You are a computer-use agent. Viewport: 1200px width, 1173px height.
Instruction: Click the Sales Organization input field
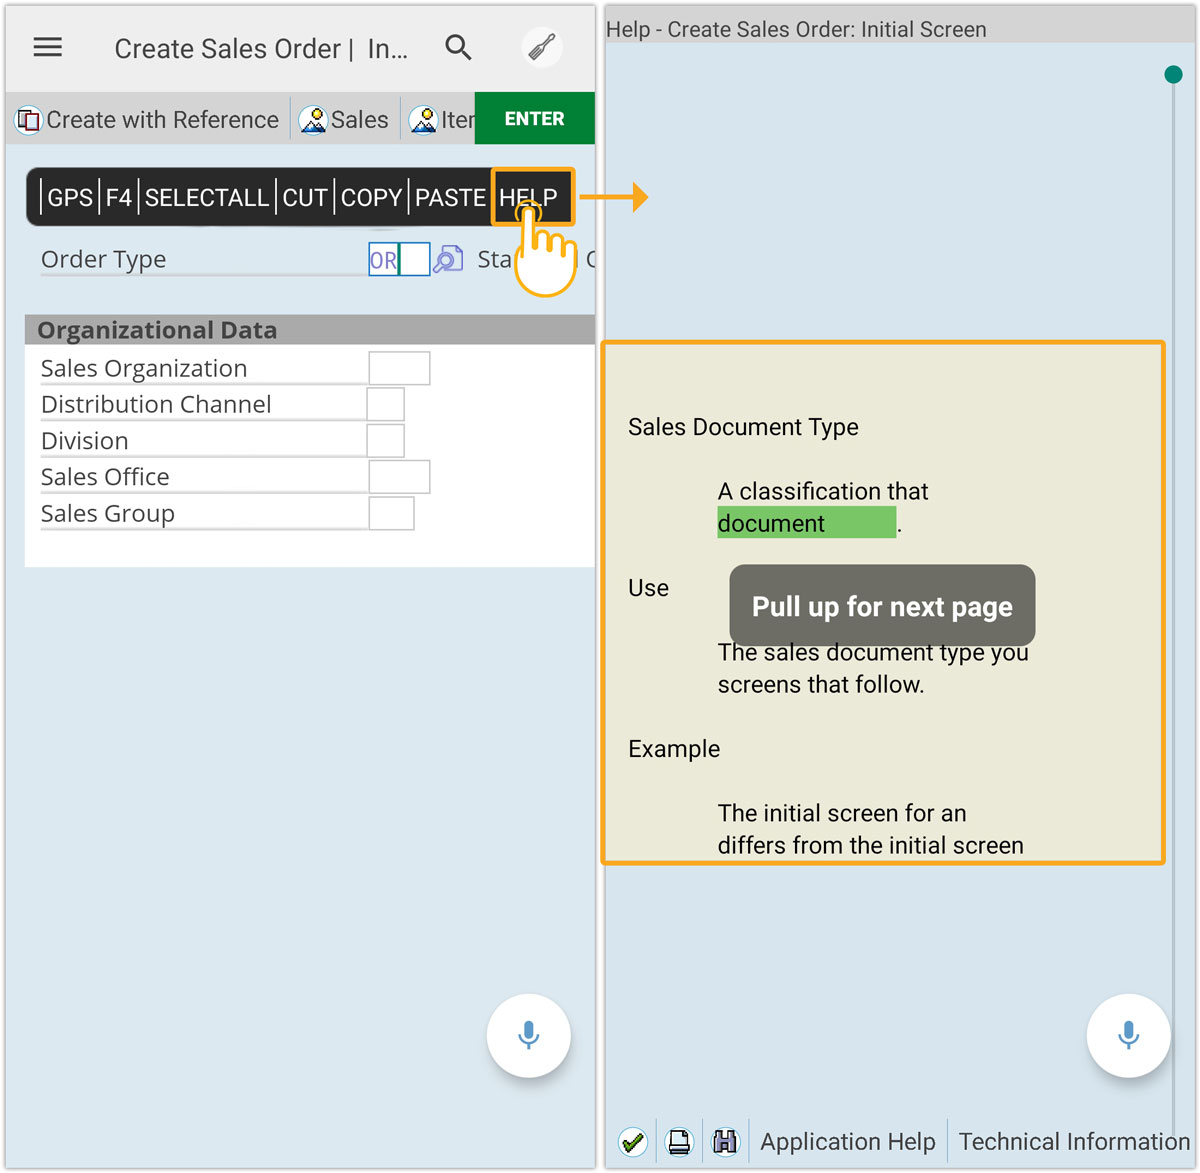[399, 368]
